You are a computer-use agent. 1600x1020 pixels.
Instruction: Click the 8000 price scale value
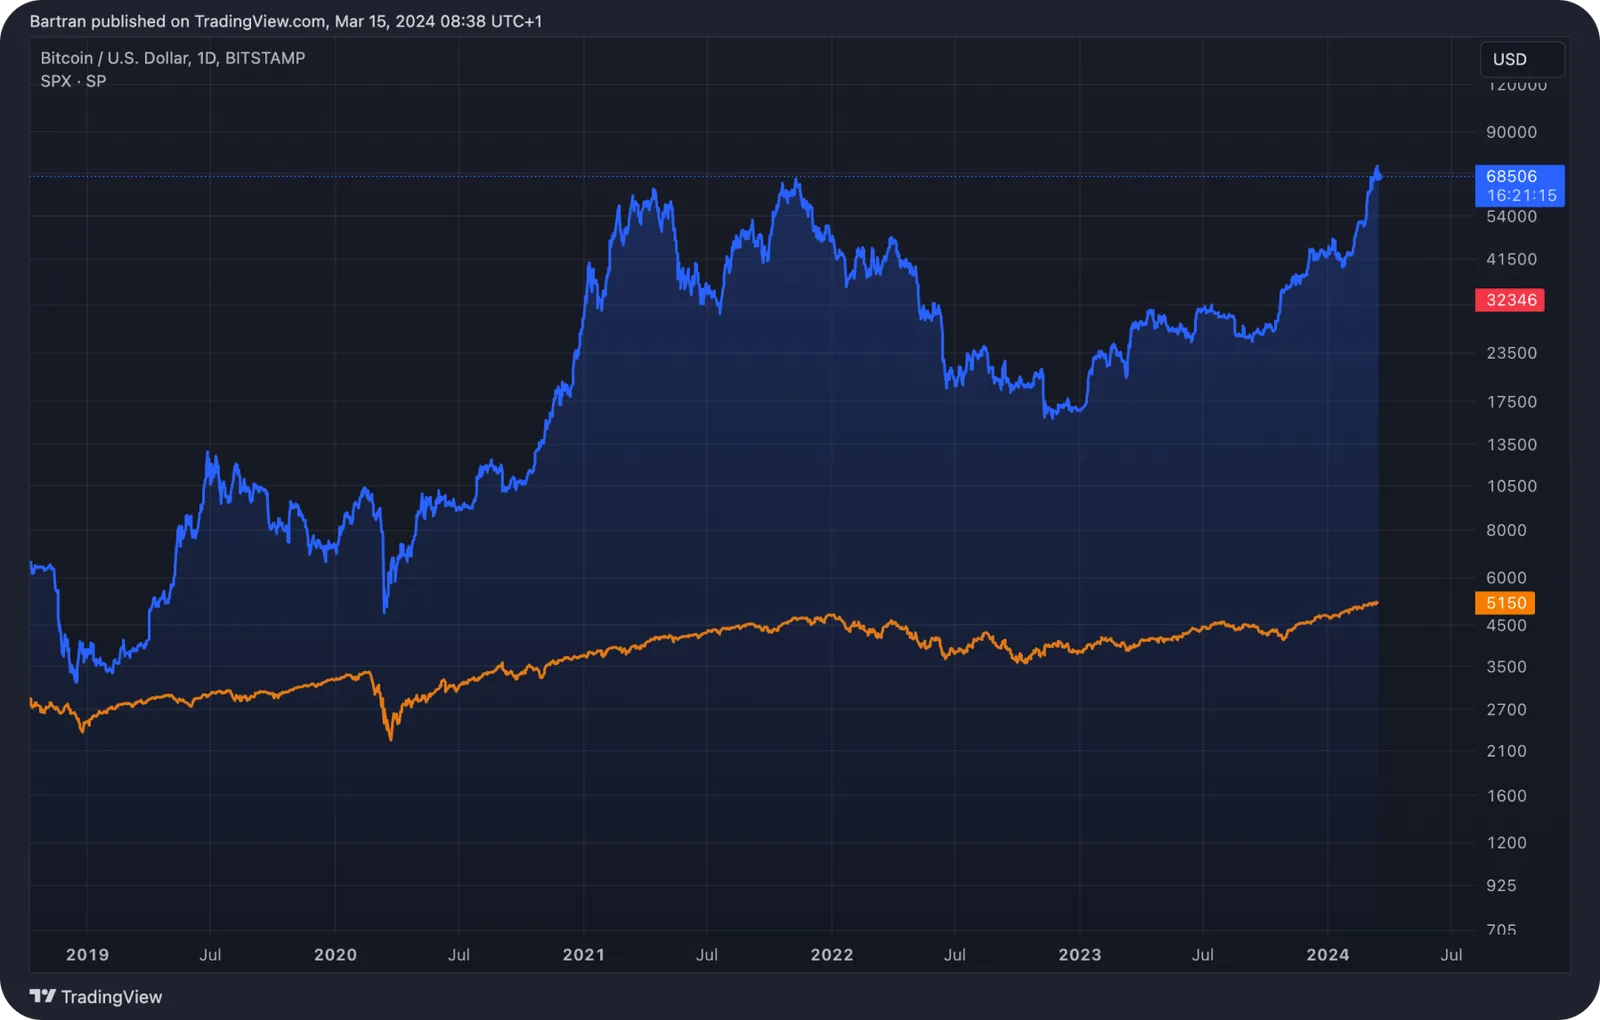1506,531
